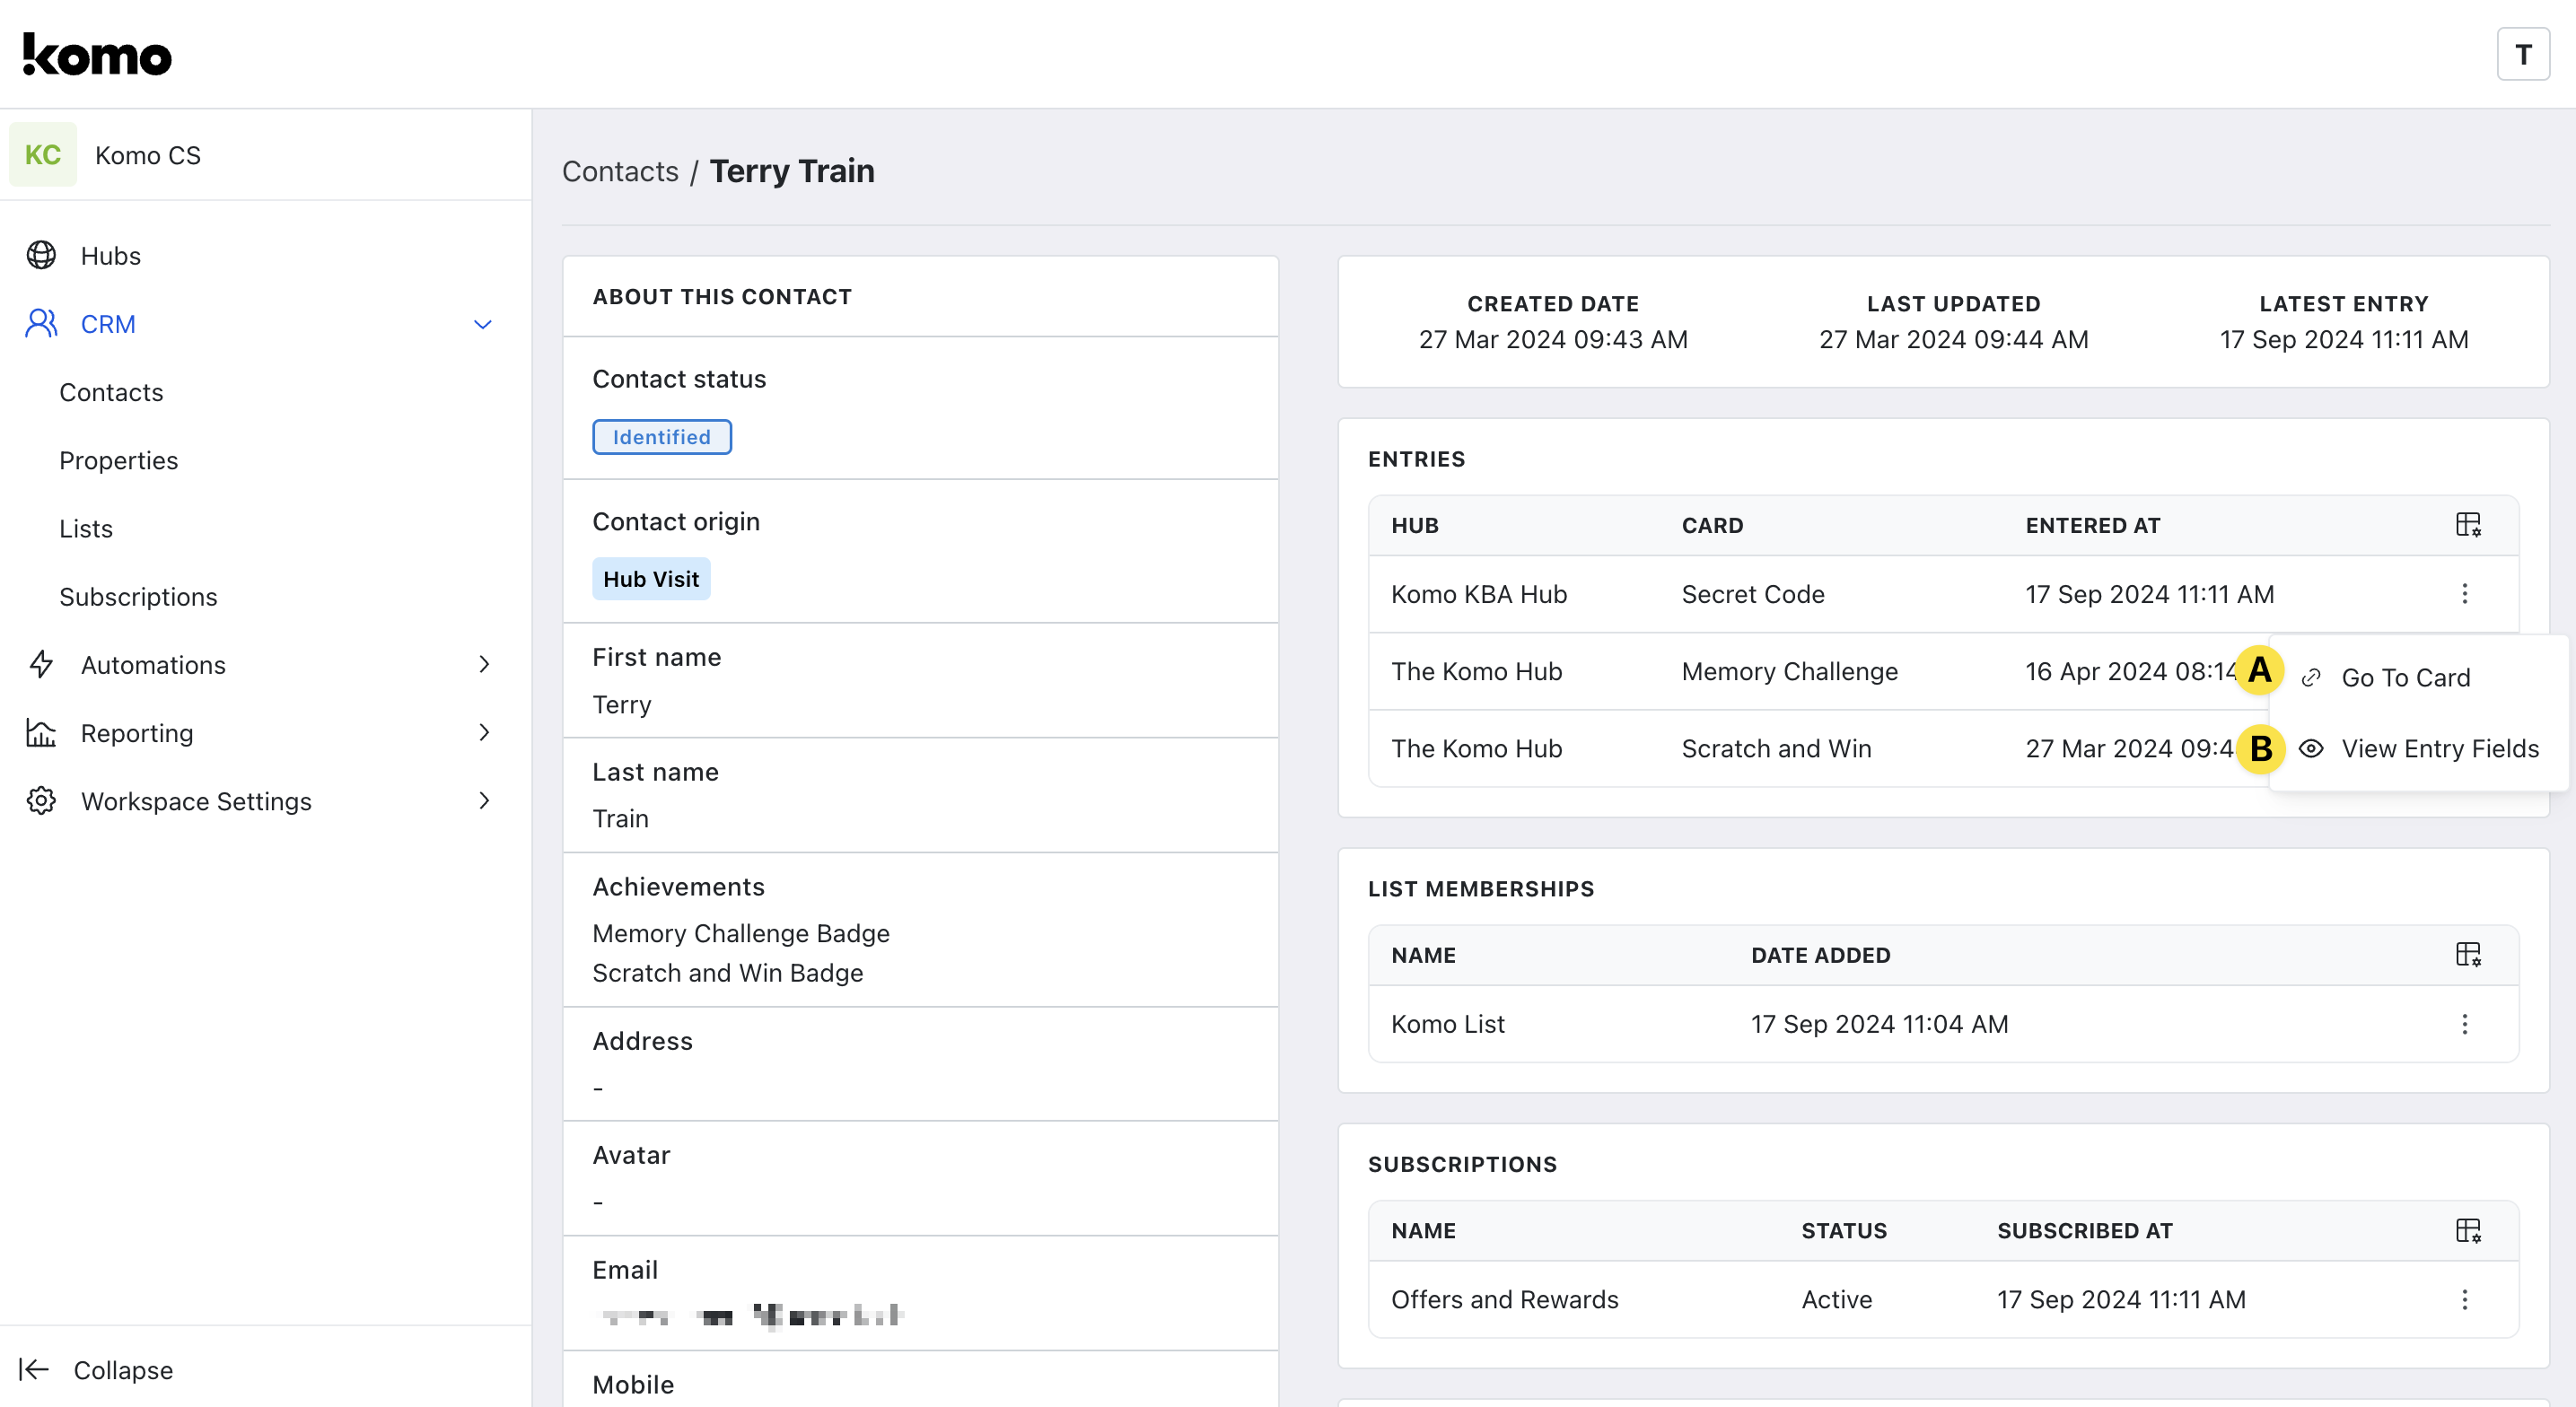Choose View Entry Fields option
The width and height of the screenshot is (2576, 1407).
click(2439, 749)
